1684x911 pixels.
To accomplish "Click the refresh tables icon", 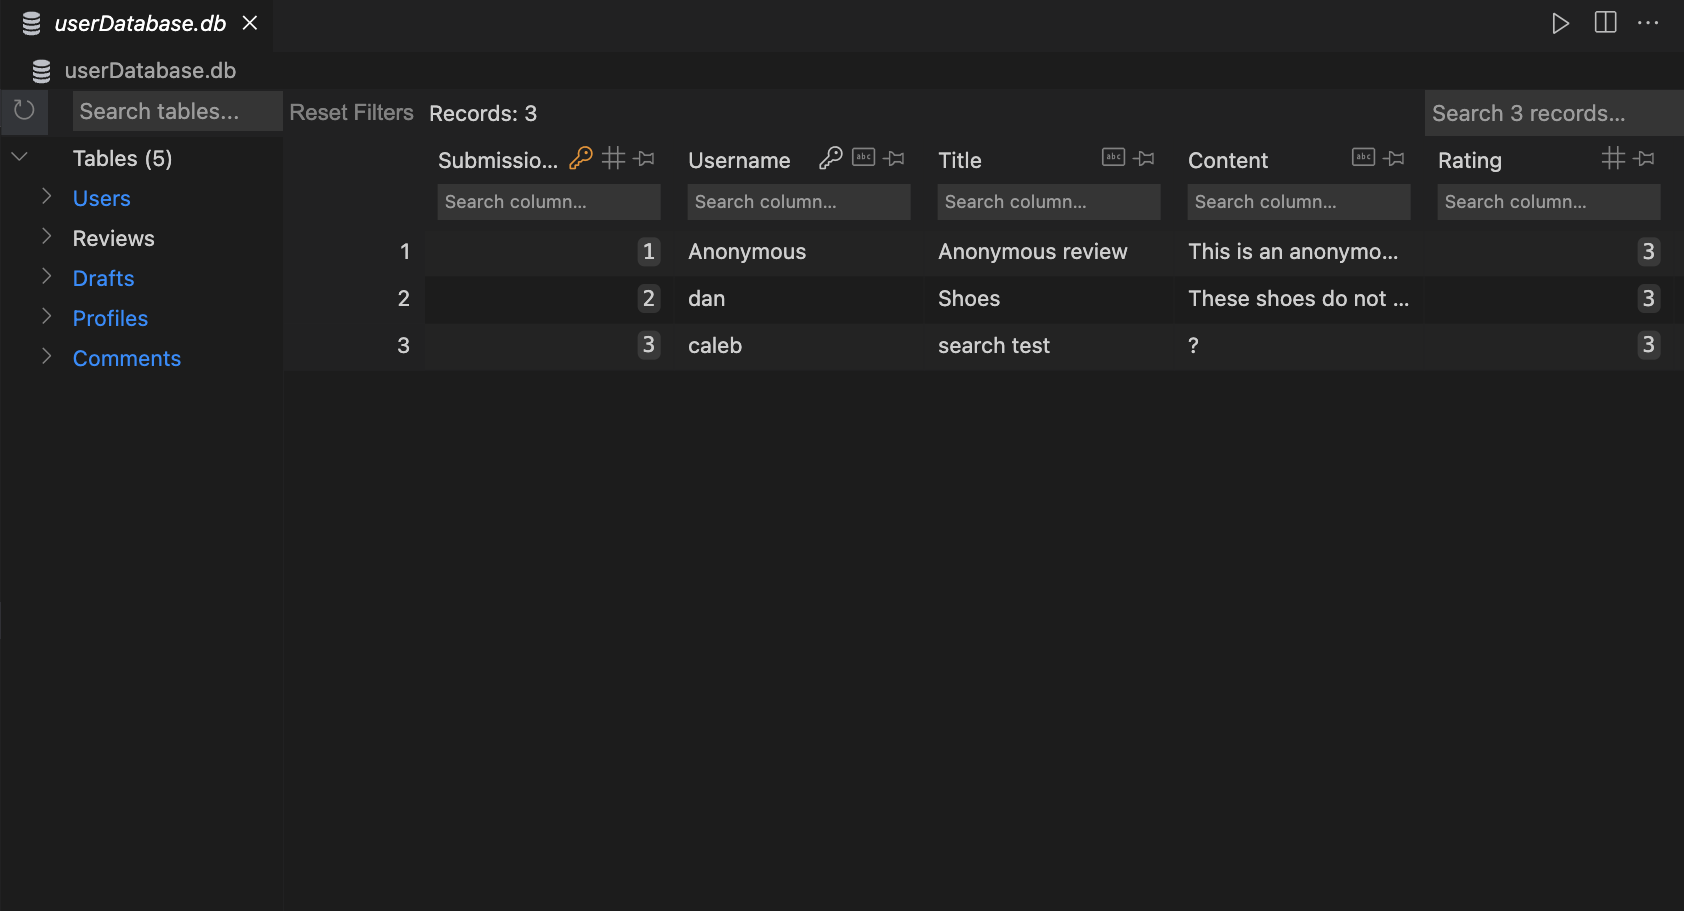I will pyautogui.click(x=24, y=111).
